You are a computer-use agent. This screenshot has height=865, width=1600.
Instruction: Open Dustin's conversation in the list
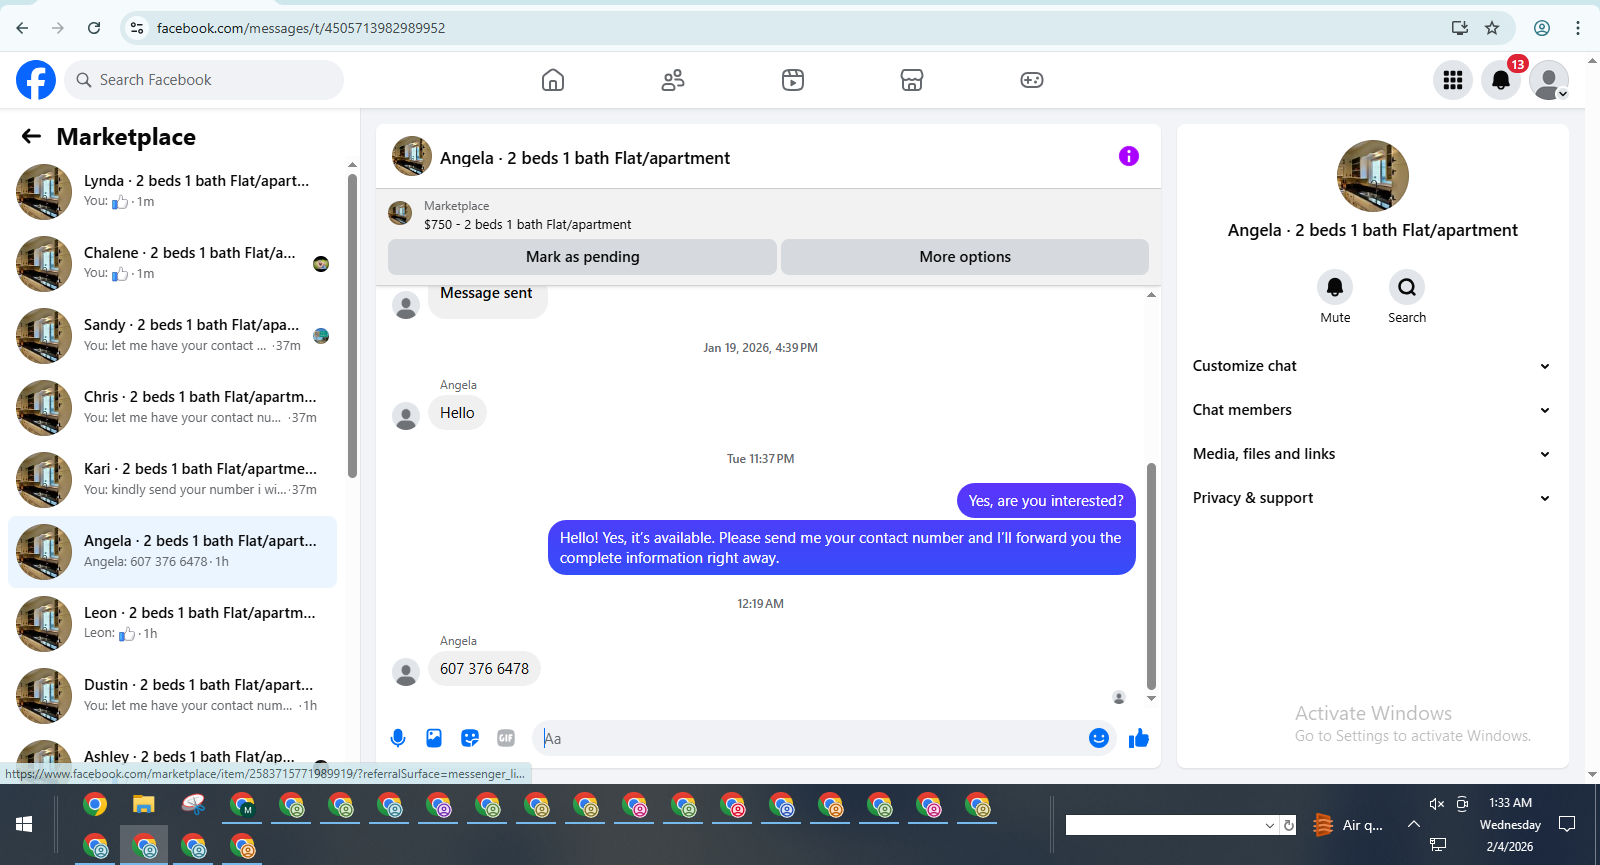172,696
